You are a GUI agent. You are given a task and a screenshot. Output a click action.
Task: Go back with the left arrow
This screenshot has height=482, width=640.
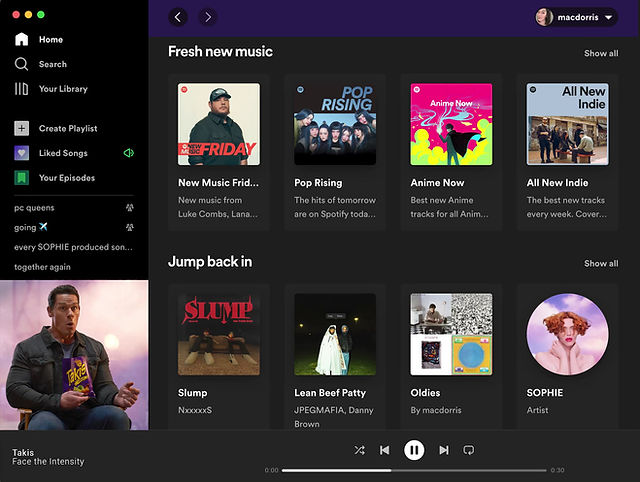[178, 17]
